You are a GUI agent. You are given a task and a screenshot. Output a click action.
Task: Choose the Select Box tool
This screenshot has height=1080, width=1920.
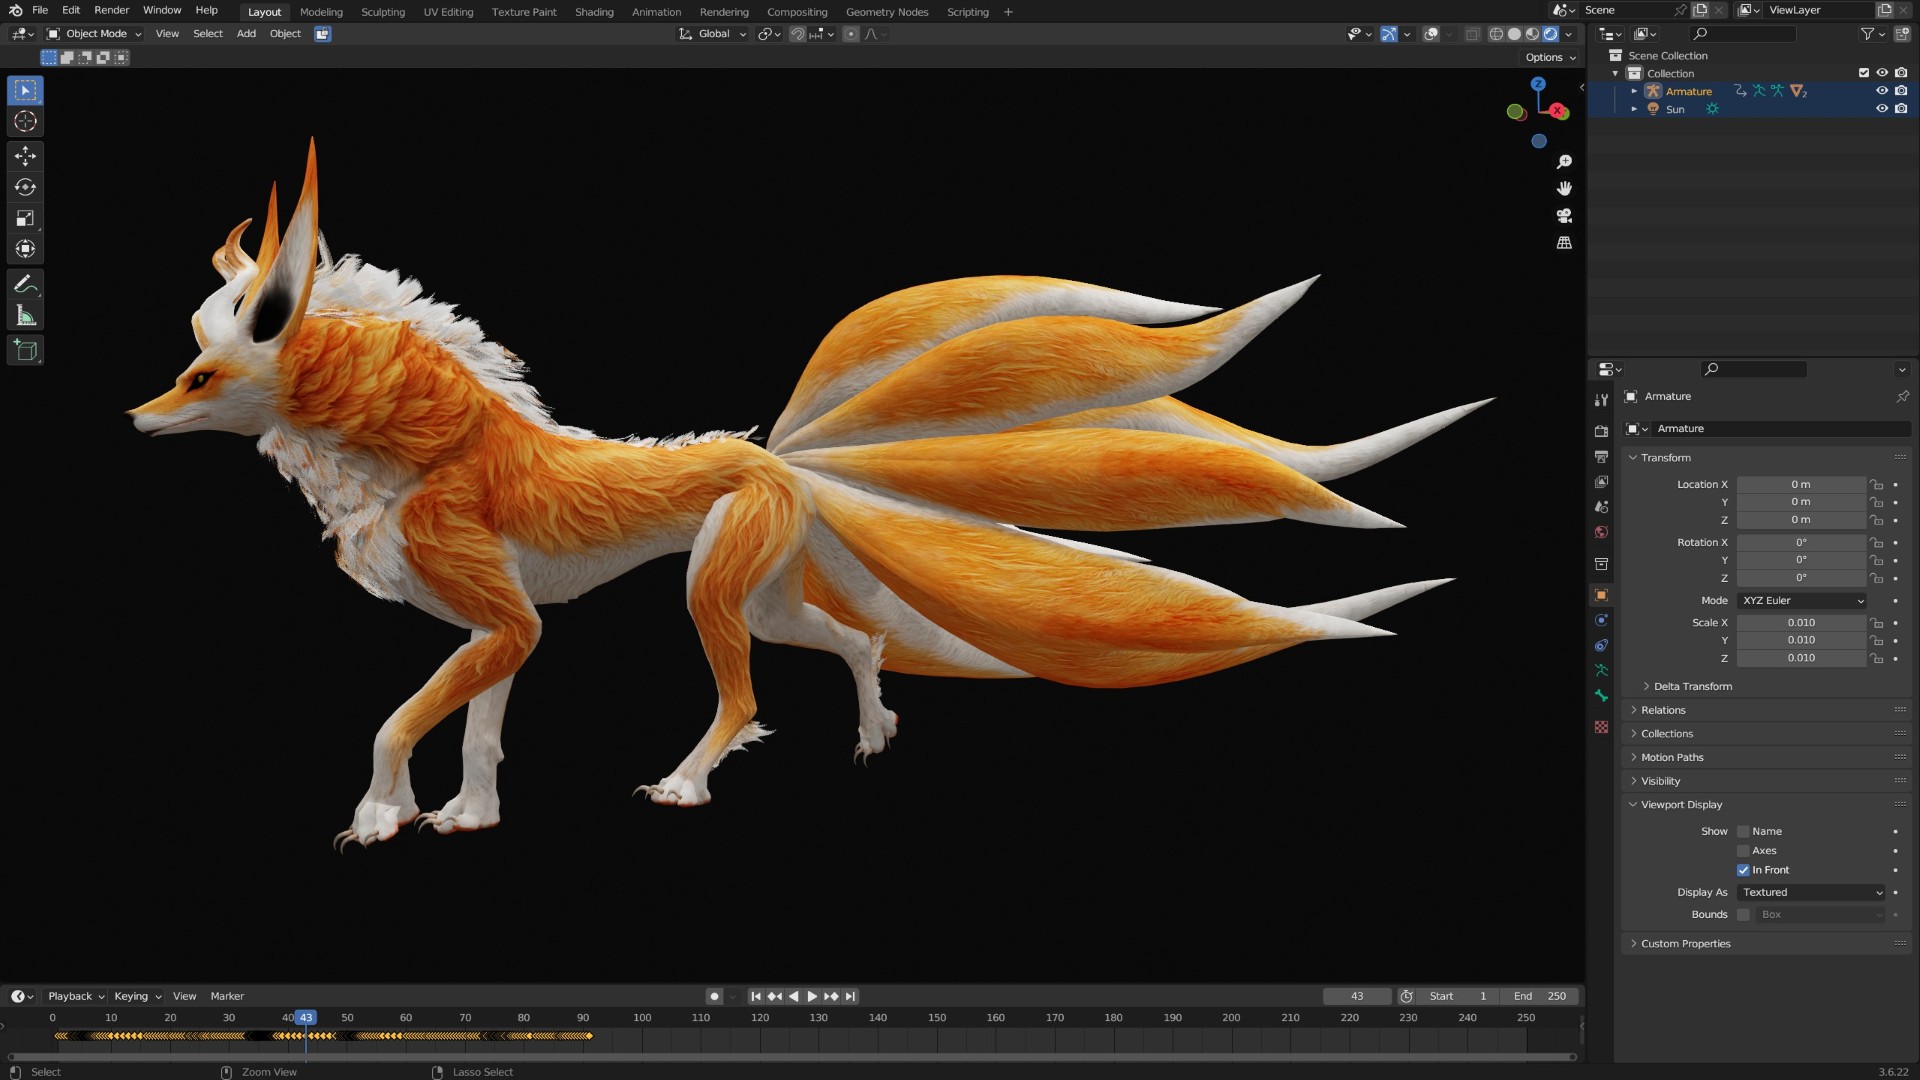click(25, 90)
